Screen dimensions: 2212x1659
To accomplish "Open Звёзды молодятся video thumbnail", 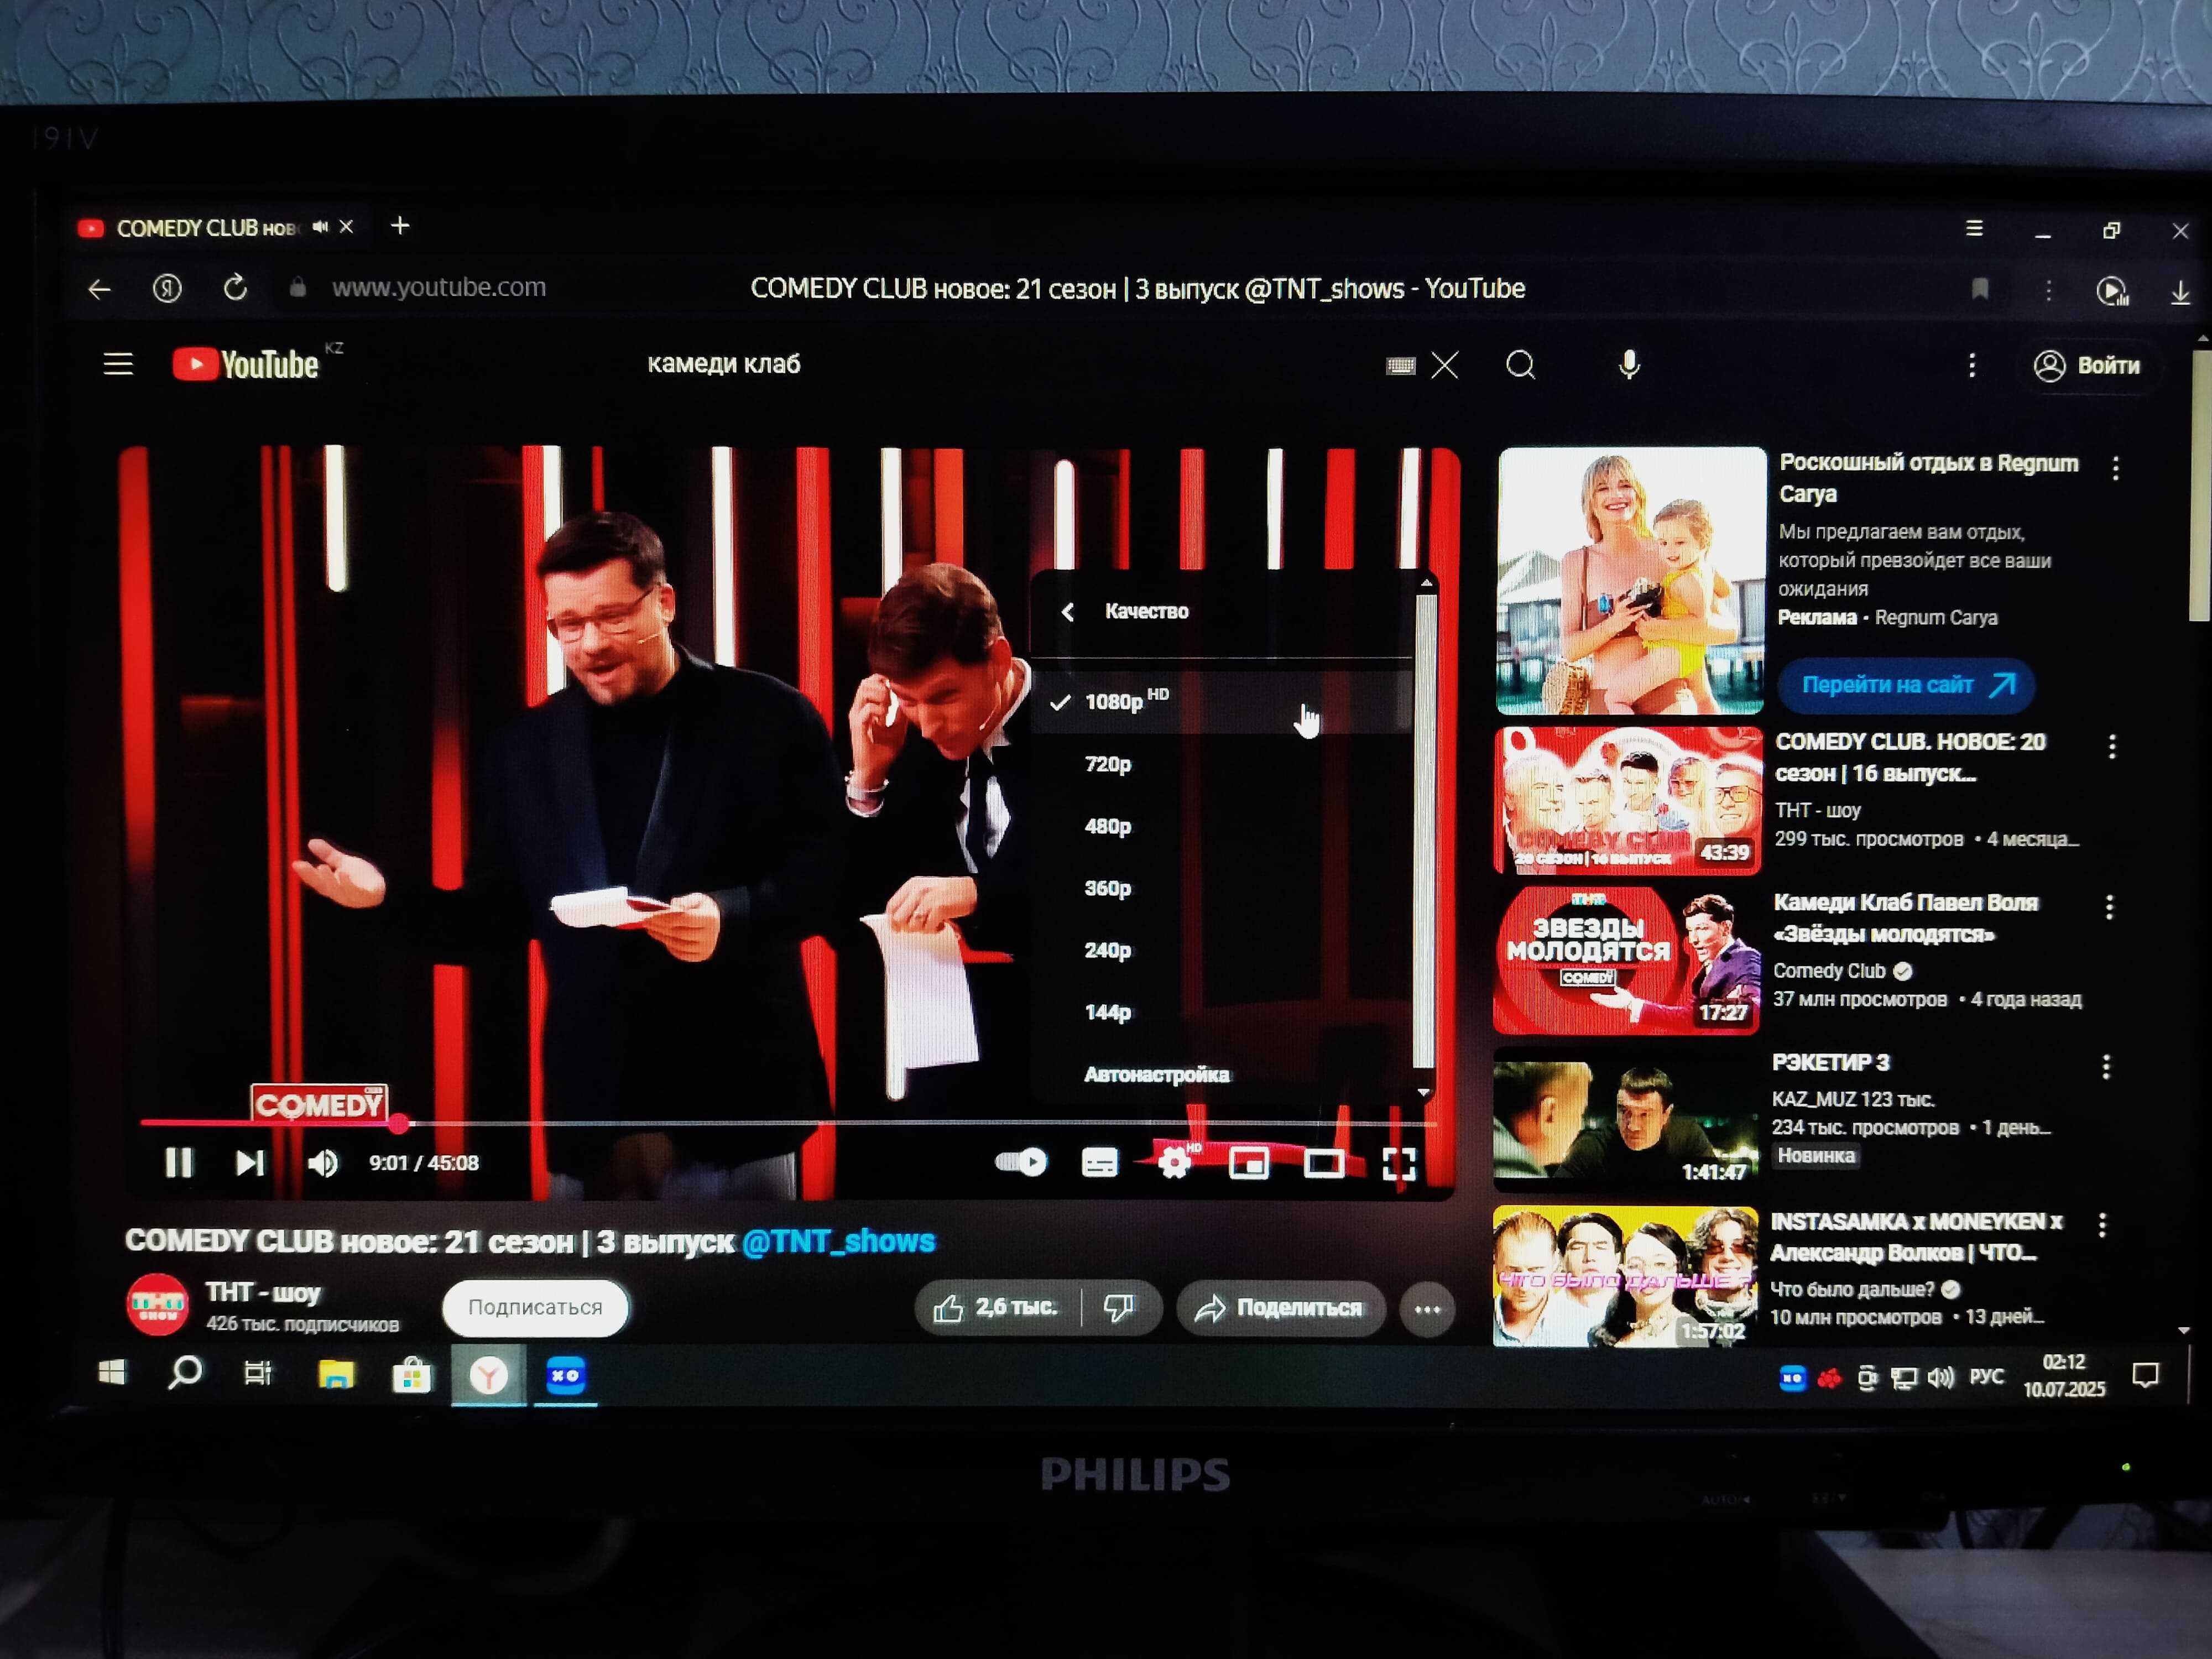I will coord(1627,960).
